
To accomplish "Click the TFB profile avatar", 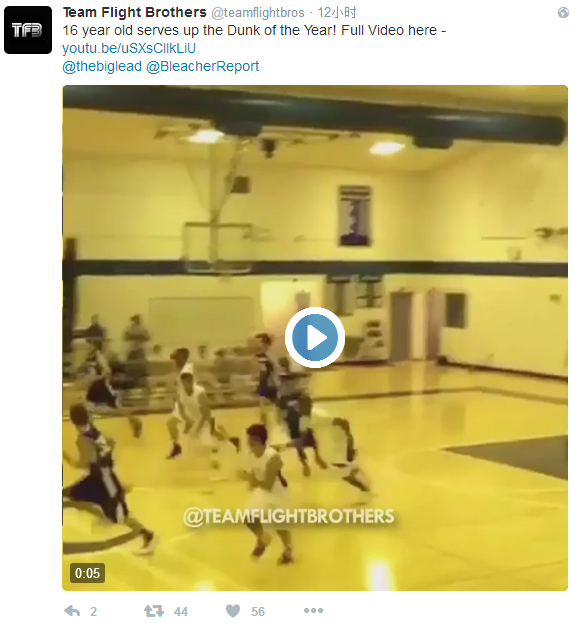I will pyautogui.click(x=28, y=30).
